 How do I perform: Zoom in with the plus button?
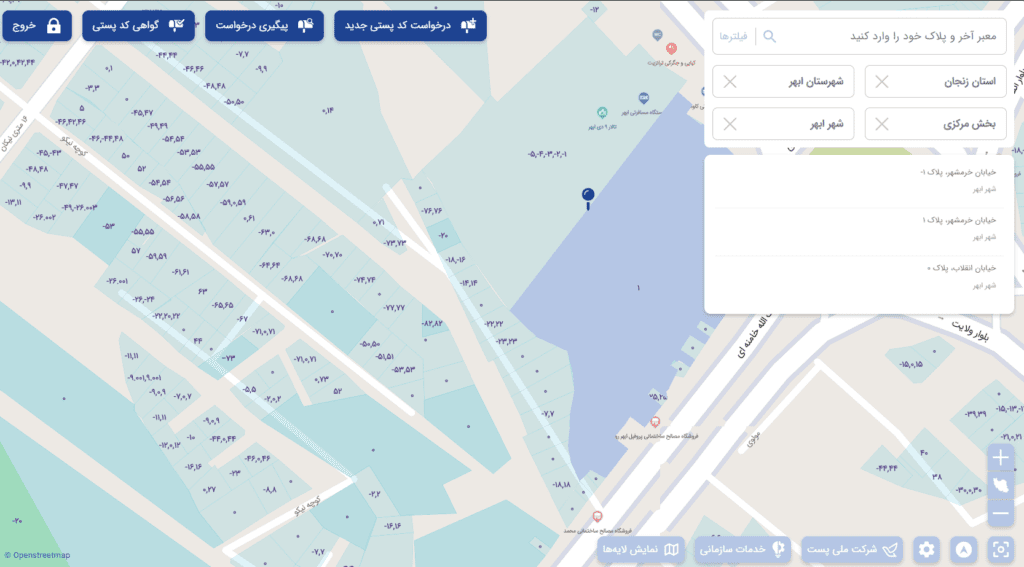[x=1000, y=458]
